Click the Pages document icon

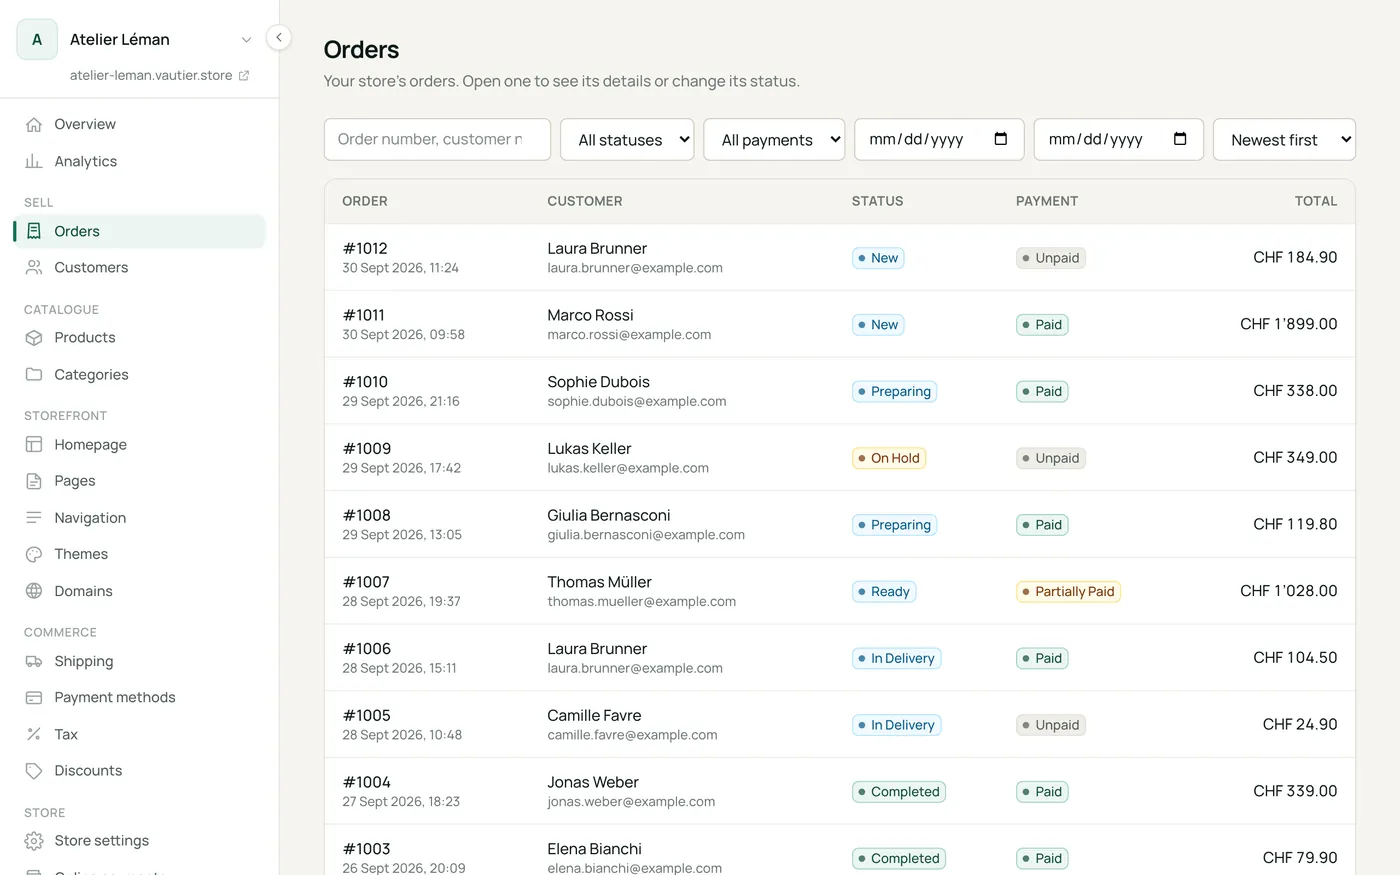[34, 481]
